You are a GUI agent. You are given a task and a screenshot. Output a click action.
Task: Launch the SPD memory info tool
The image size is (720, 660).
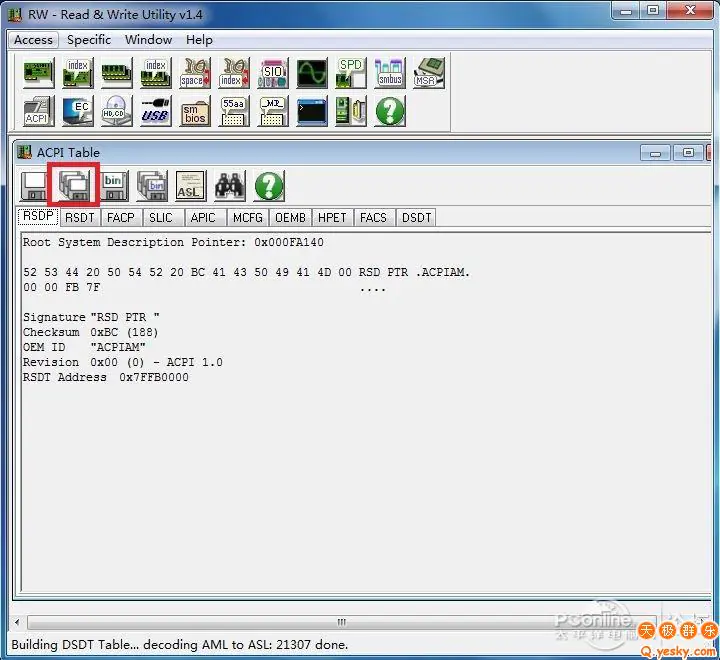350,74
